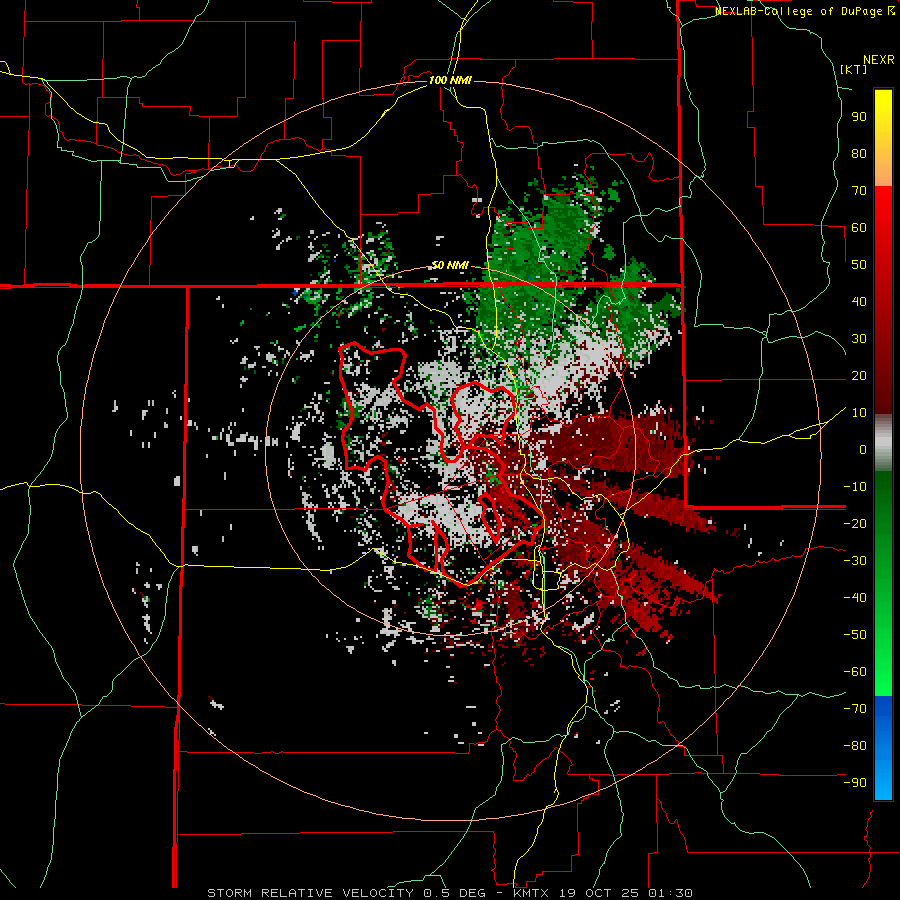Click the positive 70 value on the velocity scale
The height and width of the screenshot is (900, 900).
tap(859, 191)
